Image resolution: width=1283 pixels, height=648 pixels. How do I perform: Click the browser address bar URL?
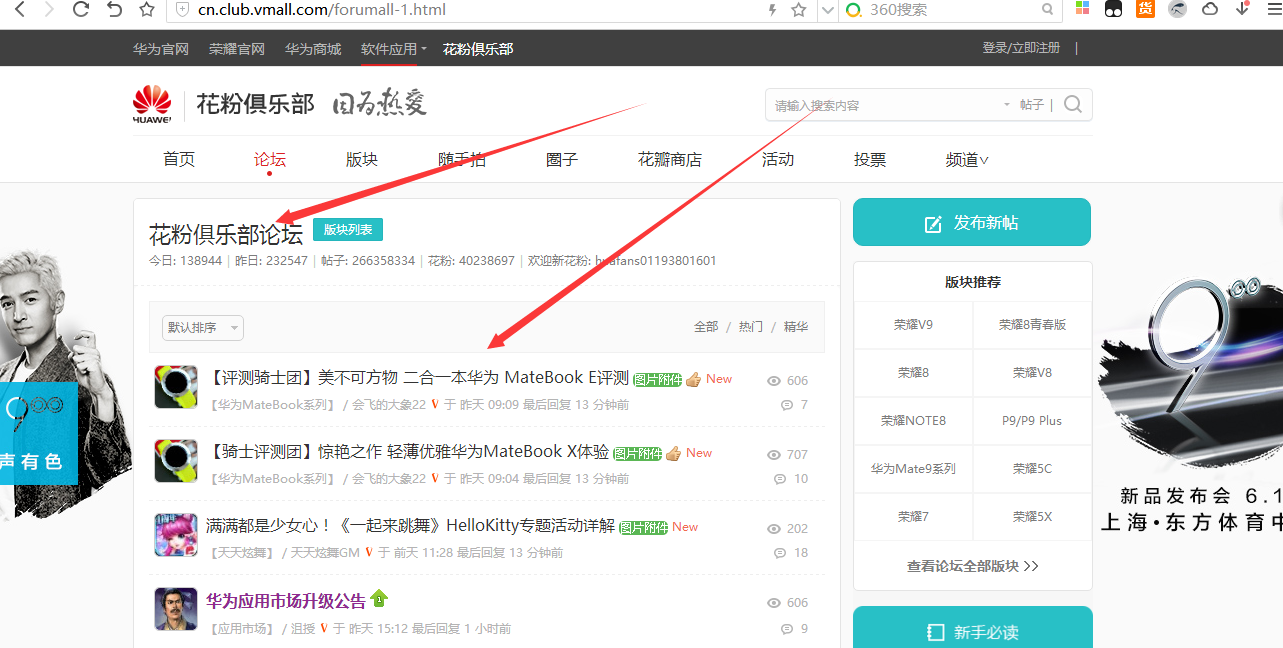pyautogui.click(x=322, y=10)
